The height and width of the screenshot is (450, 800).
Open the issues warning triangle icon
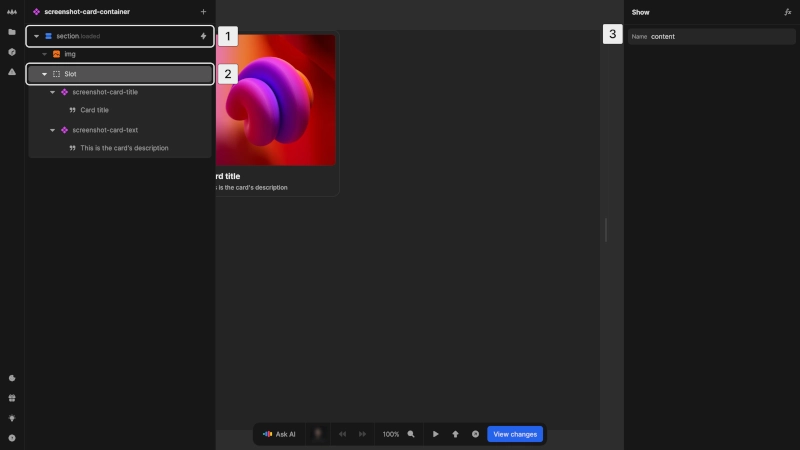12,72
